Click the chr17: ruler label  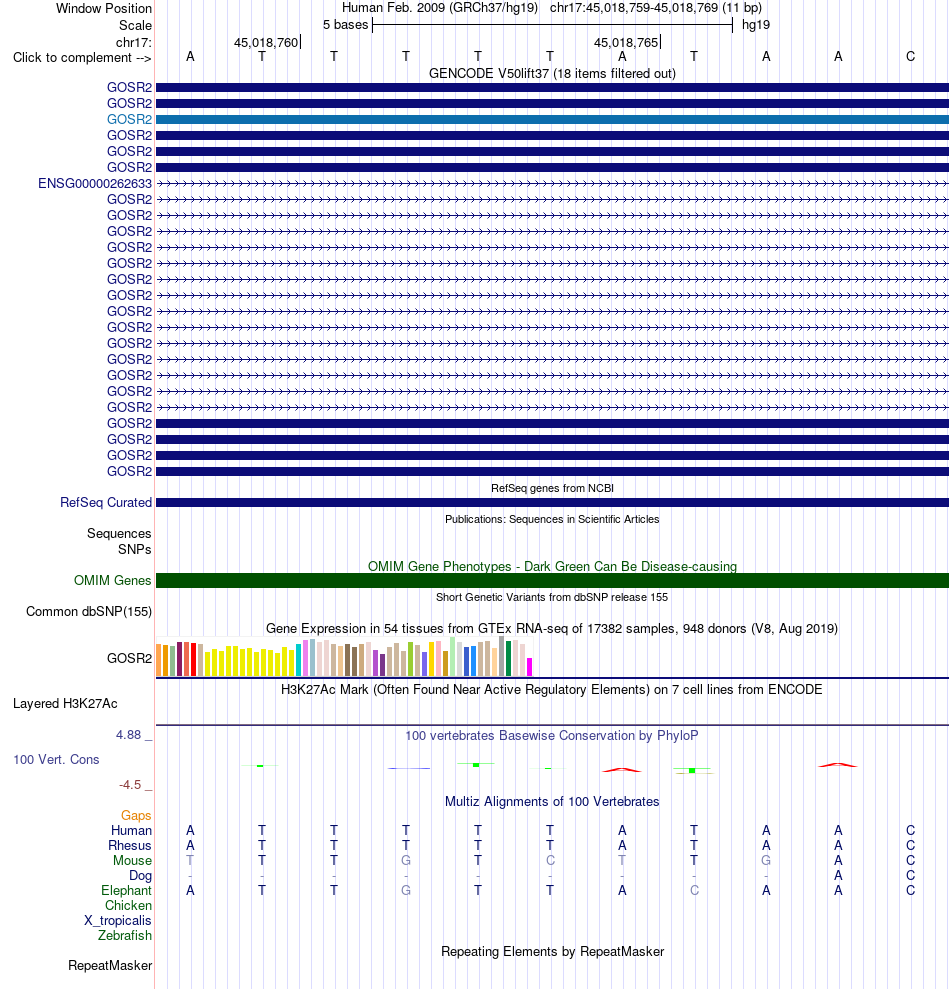[134, 42]
